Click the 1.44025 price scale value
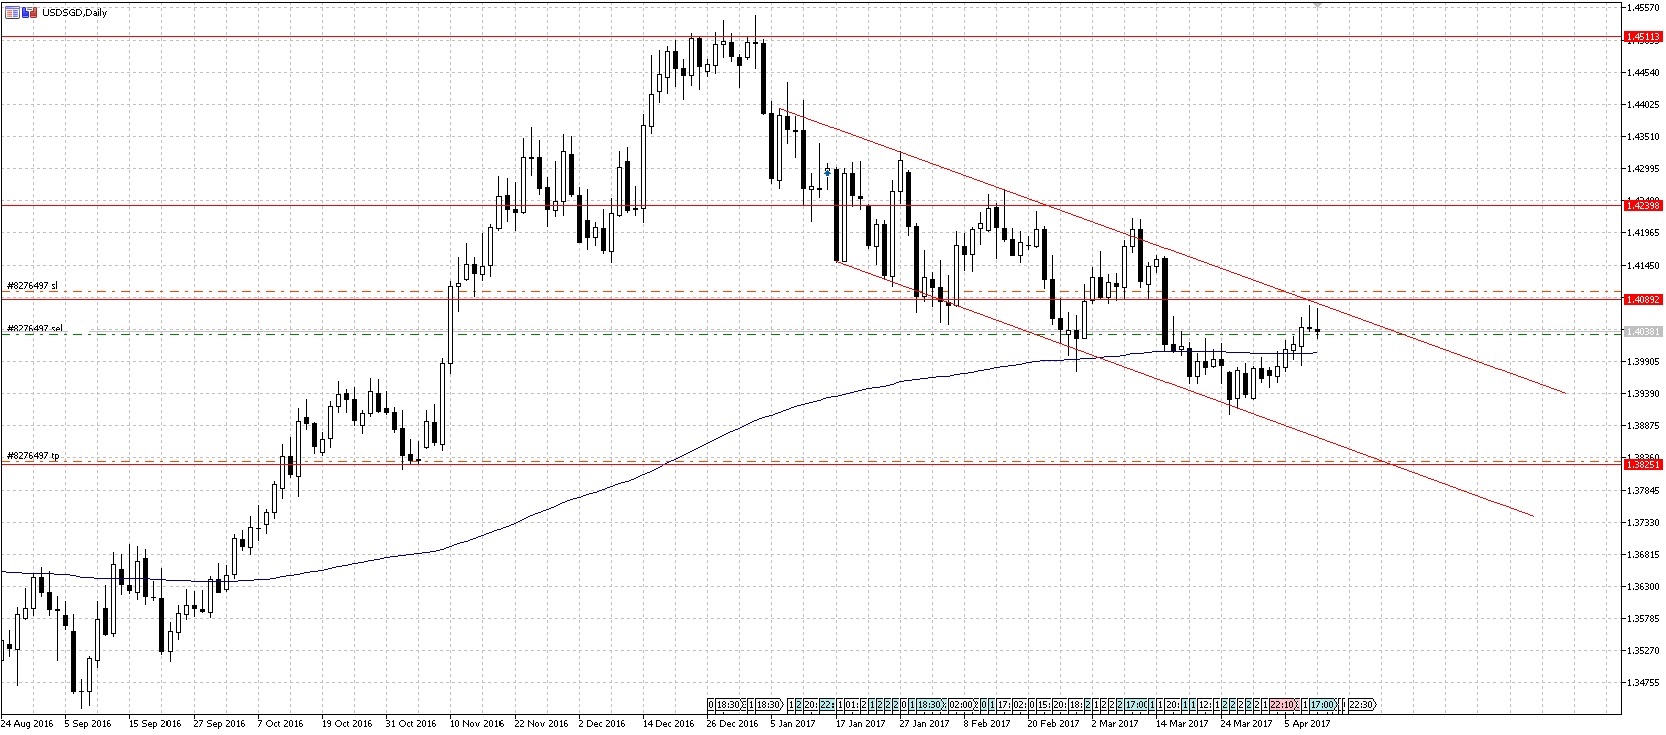The image size is (1666, 735). point(1643,104)
